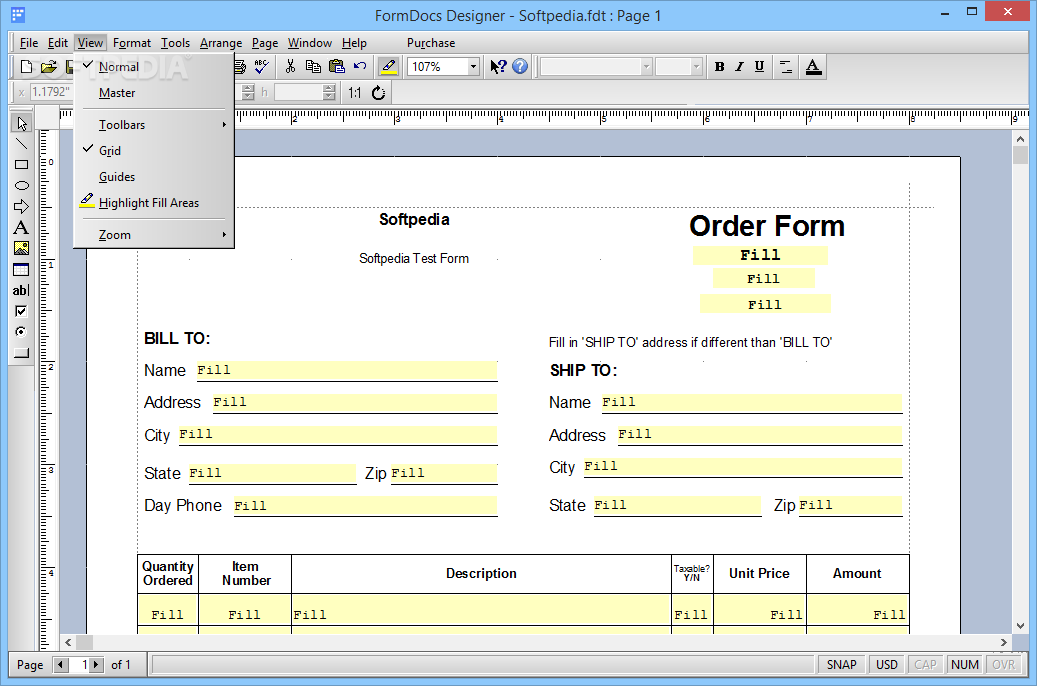Click the Purchase menu link
The height and width of the screenshot is (686, 1037).
click(431, 43)
